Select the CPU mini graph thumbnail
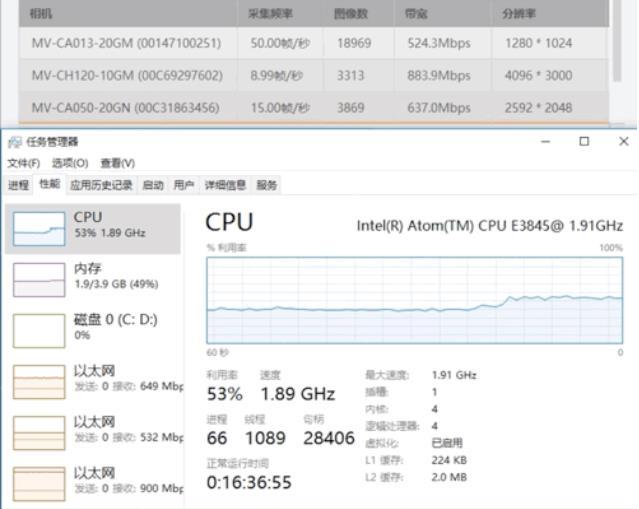This screenshot has height=509, width=639. point(37,226)
